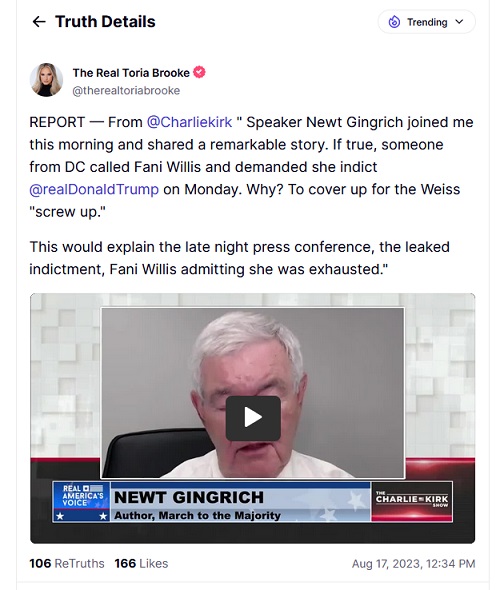The image size is (500, 590).
Task: Play the Newt Gingrich video
Action: [x=253, y=418]
